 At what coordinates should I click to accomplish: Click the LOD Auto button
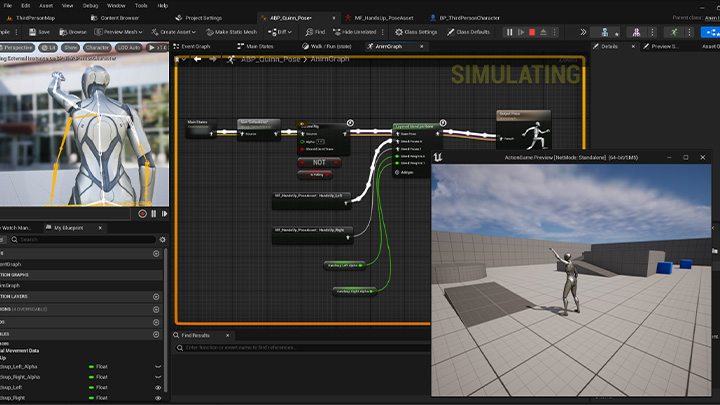pyautogui.click(x=129, y=47)
